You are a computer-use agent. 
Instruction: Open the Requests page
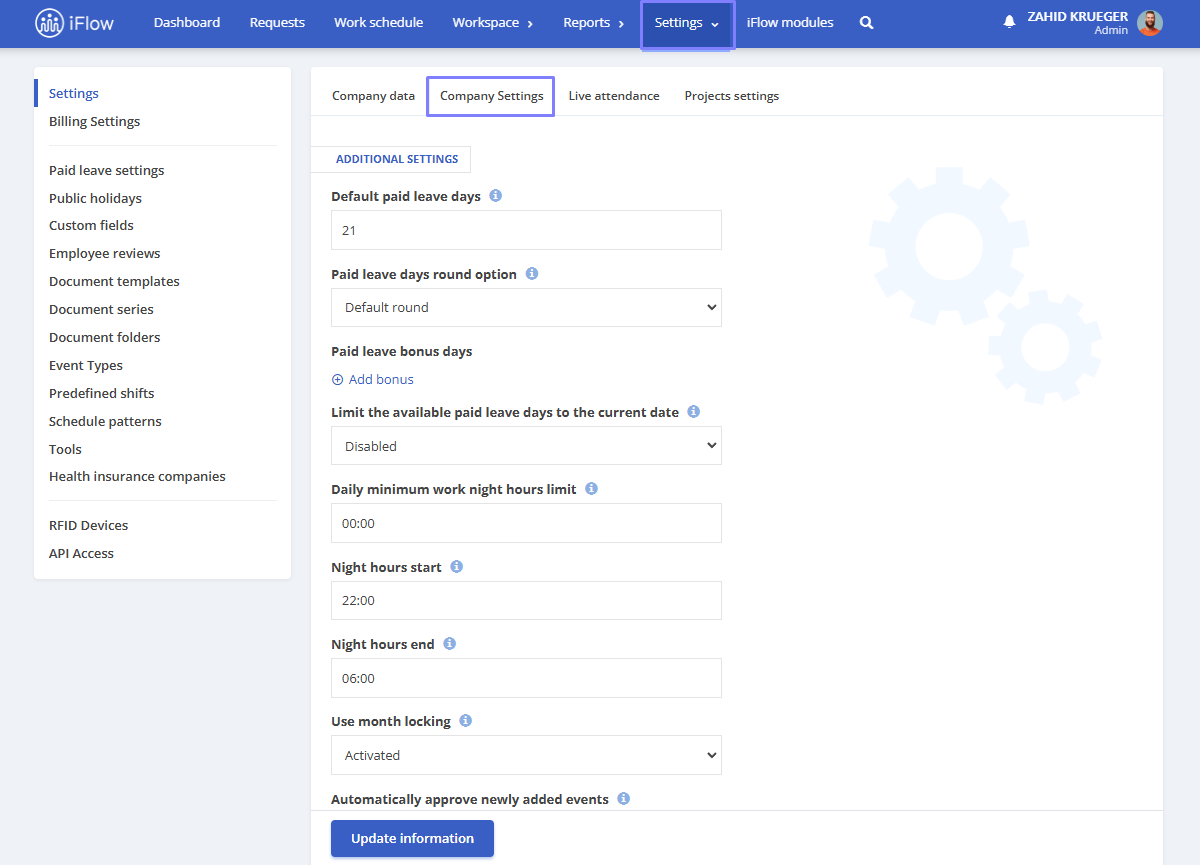277,22
